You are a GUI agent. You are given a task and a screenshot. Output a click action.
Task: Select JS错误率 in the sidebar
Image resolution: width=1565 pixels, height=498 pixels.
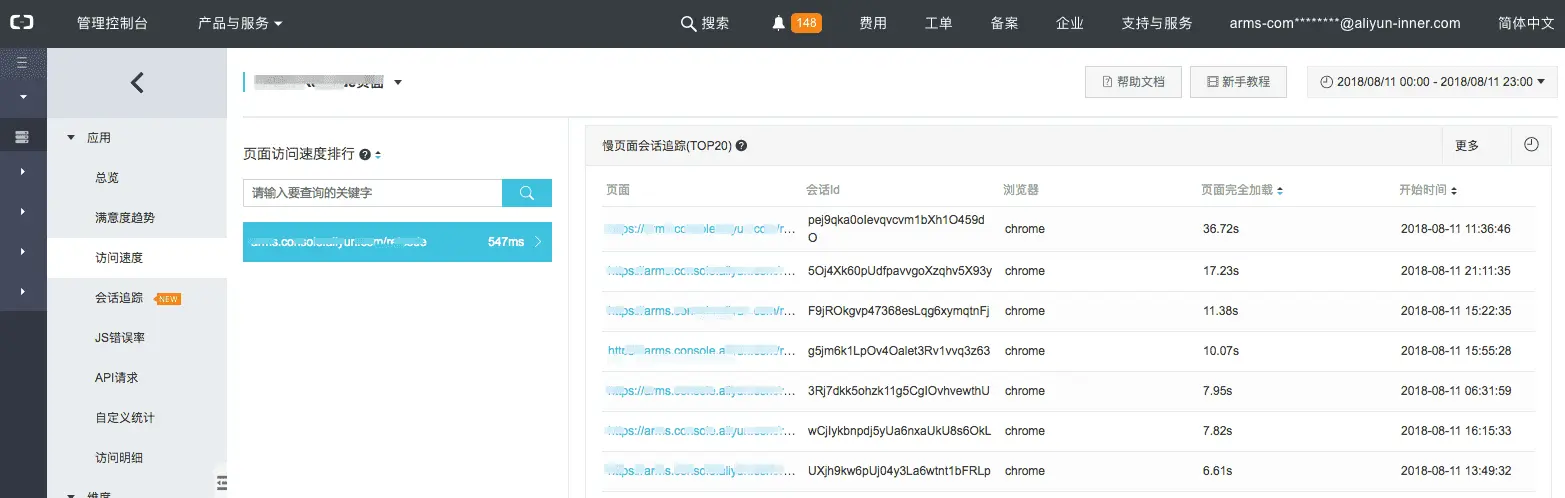coord(120,338)
